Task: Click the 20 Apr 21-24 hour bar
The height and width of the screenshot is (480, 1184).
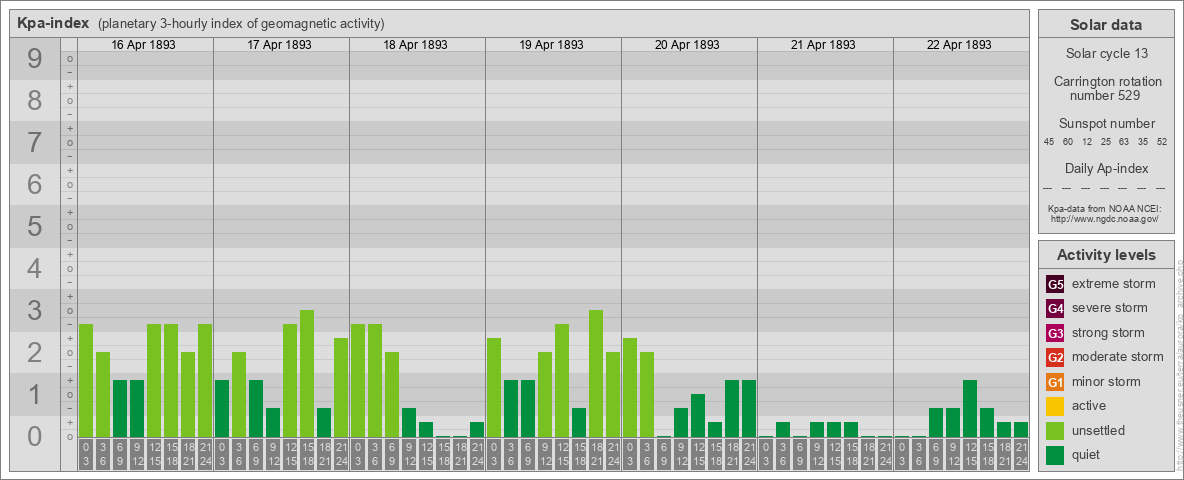Action: pyautogui.click(x=748, y=408)
